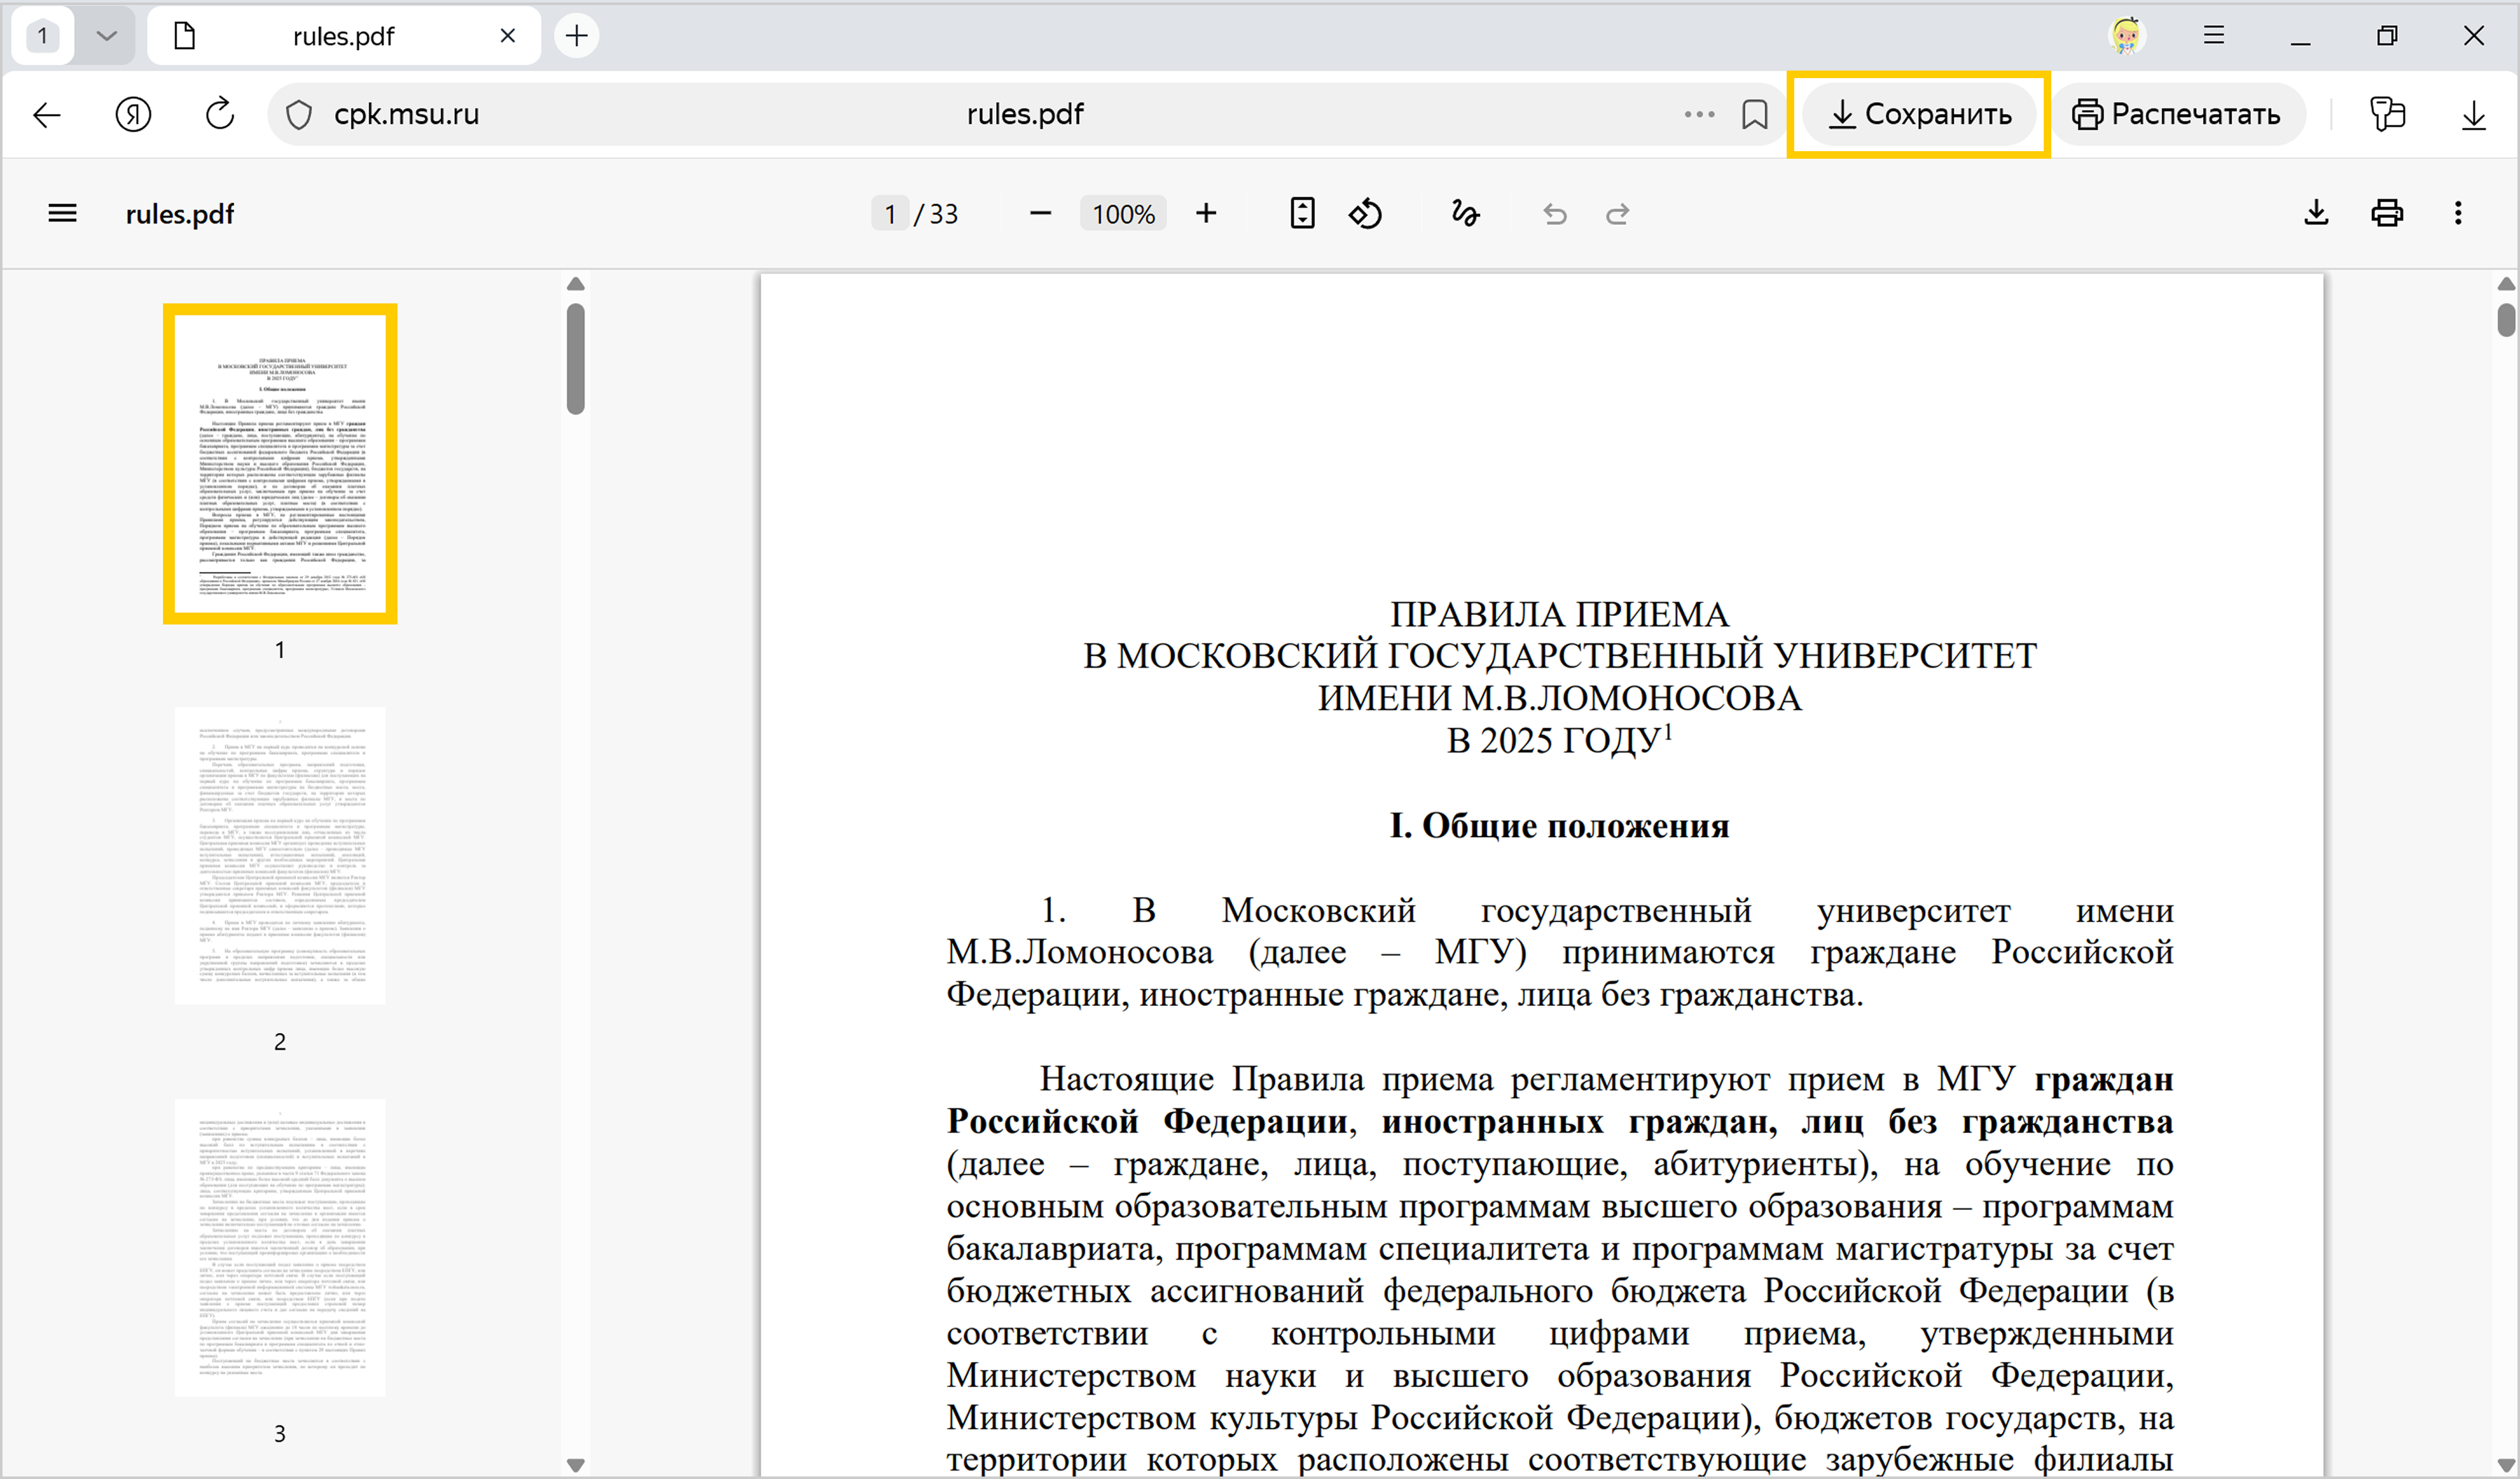Reload the rules.pdf page
The height and width of the screenshot is (1479, 2520).
[x=220, y=114]
